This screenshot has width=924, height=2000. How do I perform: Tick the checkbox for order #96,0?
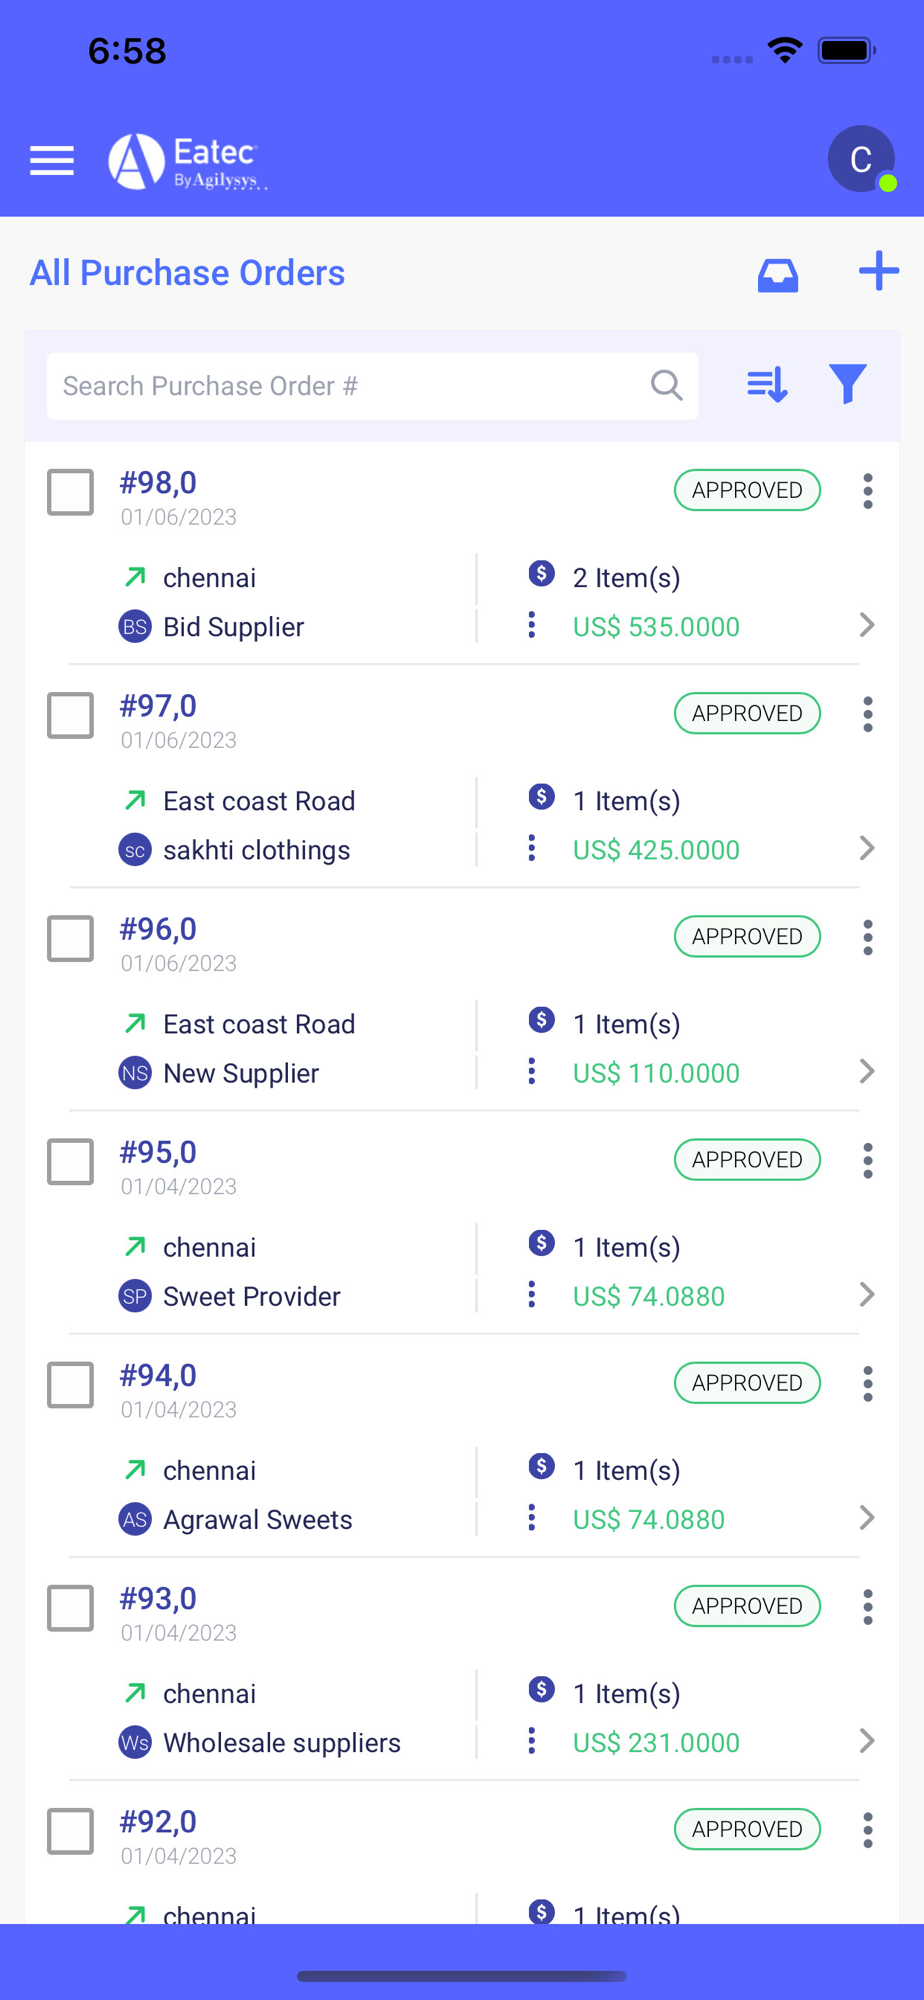click(71, 938)
